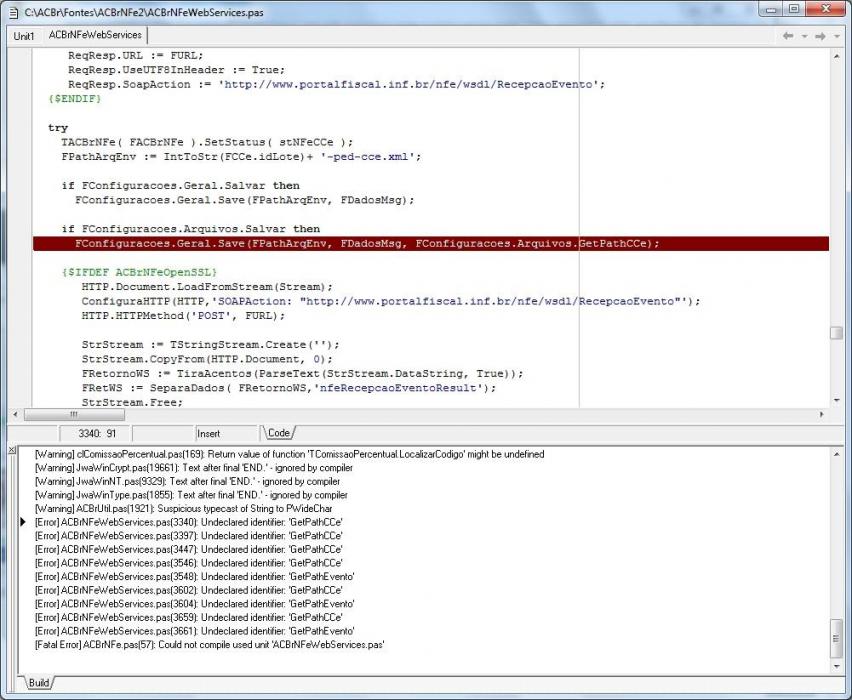This screenshot has height=700, width=852.
Task: Click the StrStream.Free line
Action: (x=133, y=402)
